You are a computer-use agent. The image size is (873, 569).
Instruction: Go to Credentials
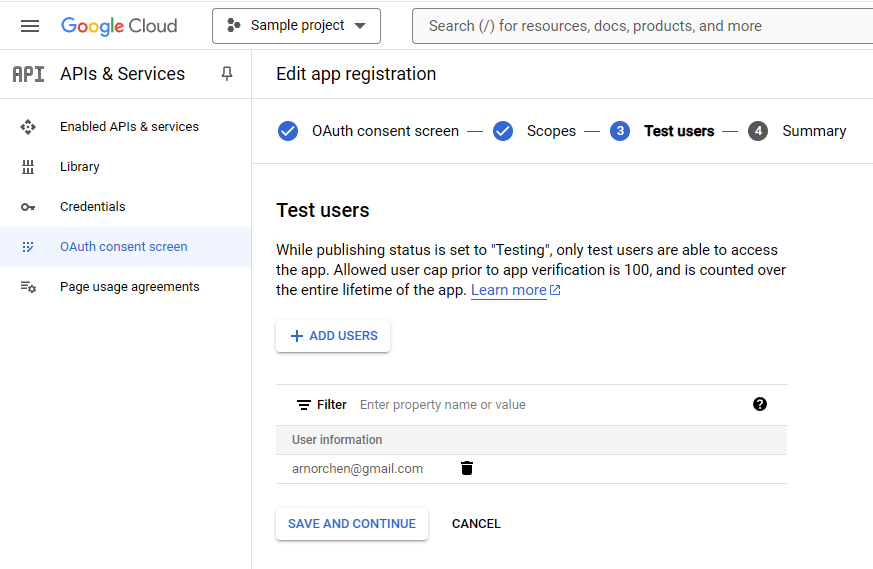click(x=92, y=207)
